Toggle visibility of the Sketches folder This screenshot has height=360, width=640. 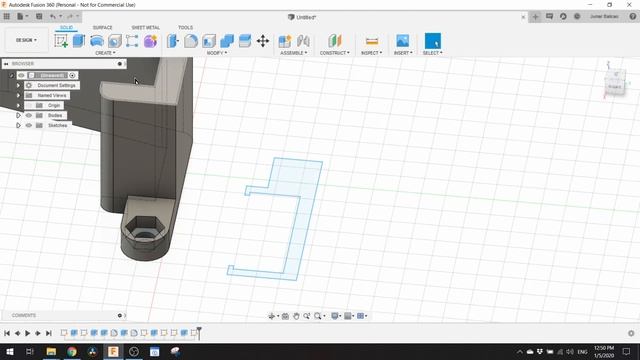point(29,125)
